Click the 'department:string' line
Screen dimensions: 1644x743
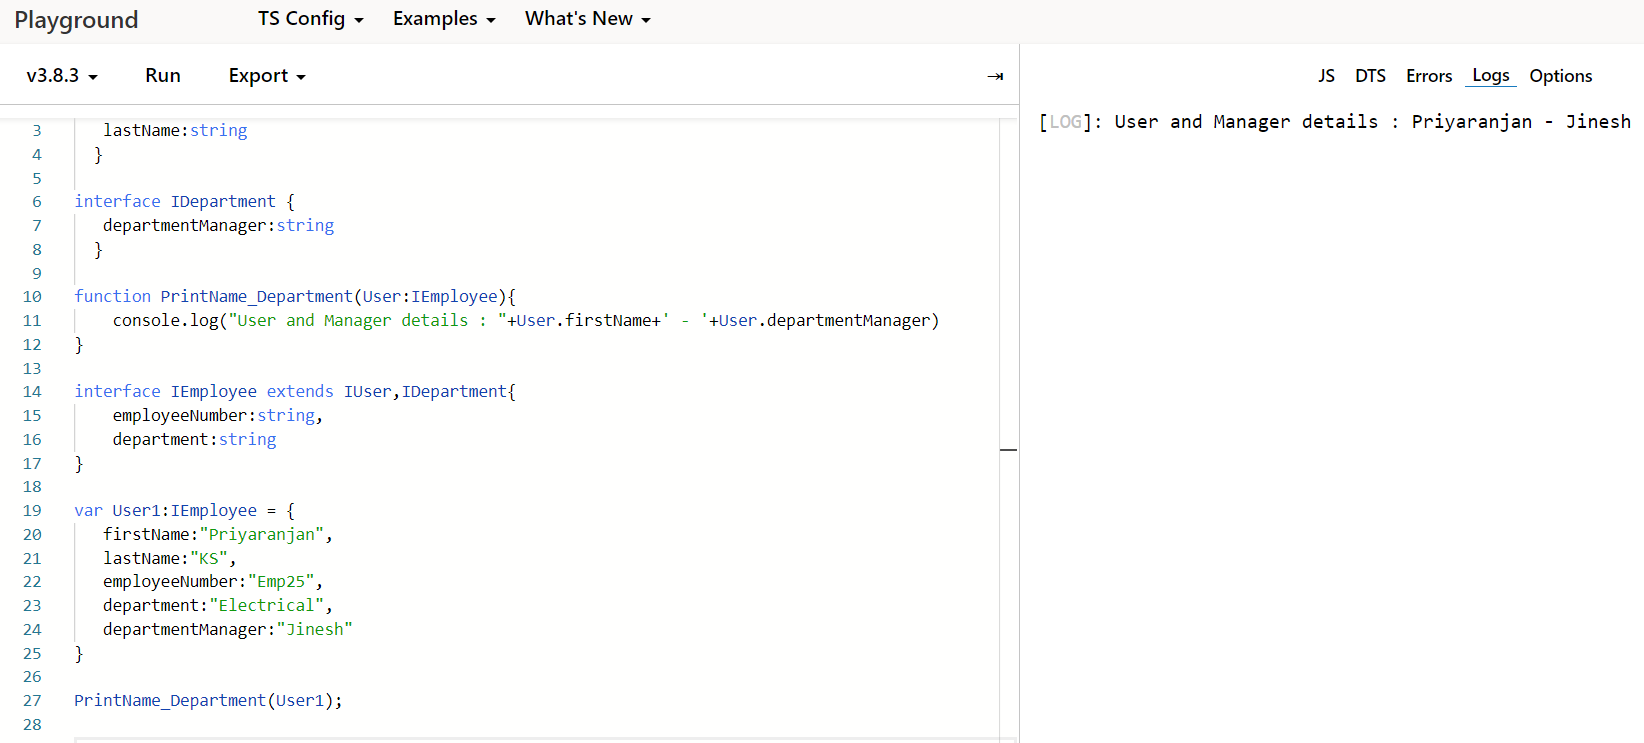(x=194, y=439)
